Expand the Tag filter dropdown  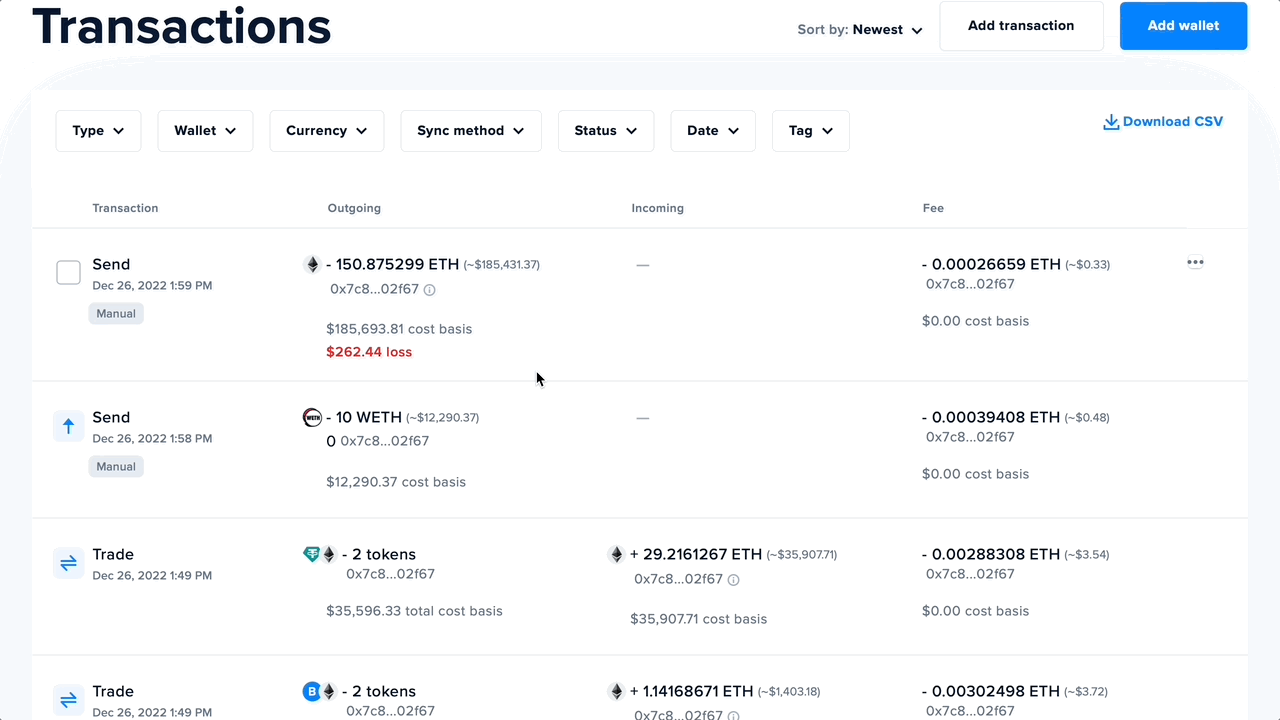tap(811, 131)
